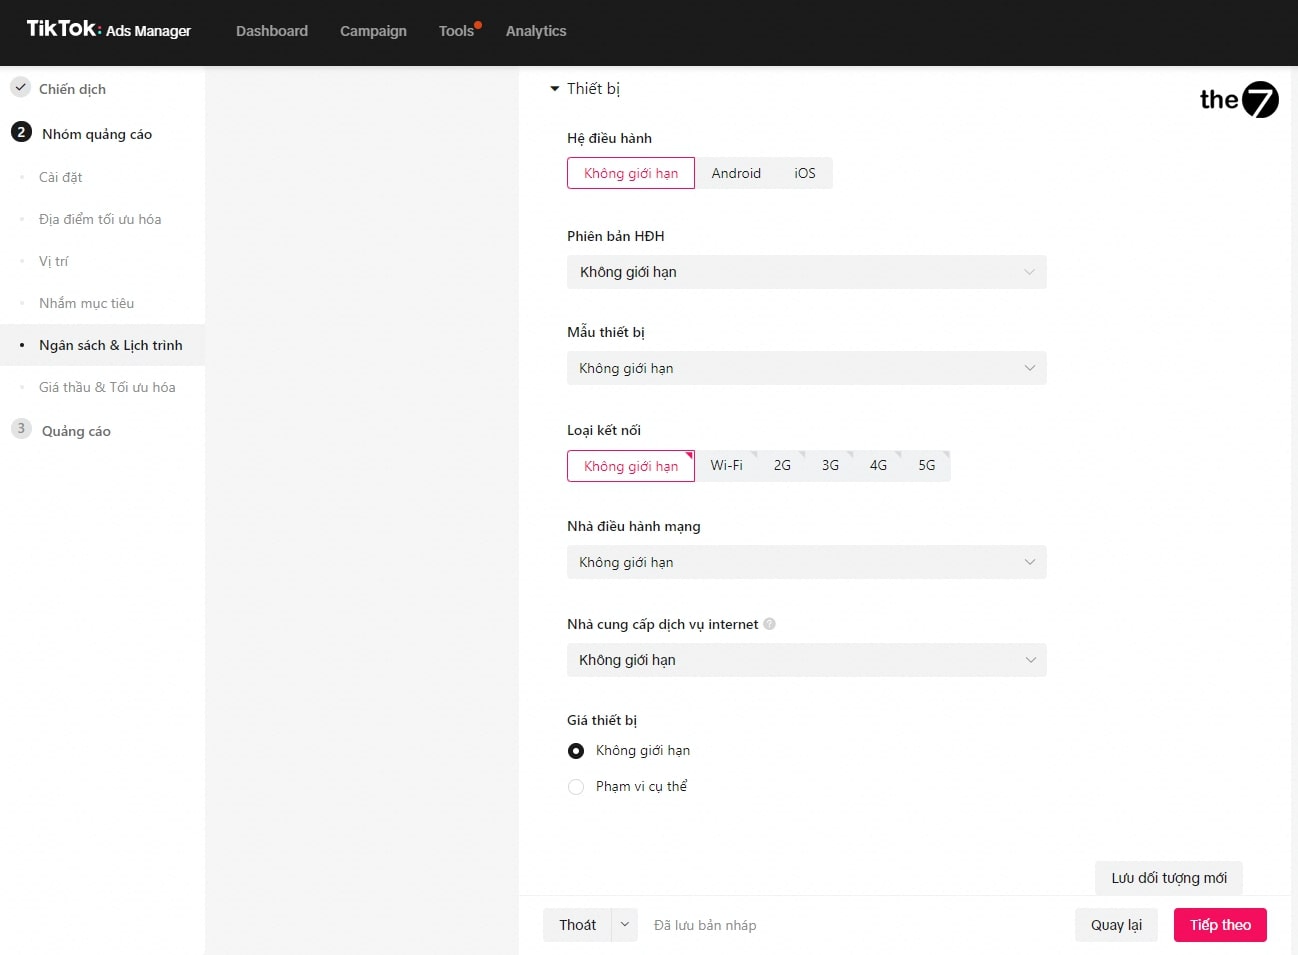Open the Campaign menu
The image size is (1298, 955).
(373, 31)
